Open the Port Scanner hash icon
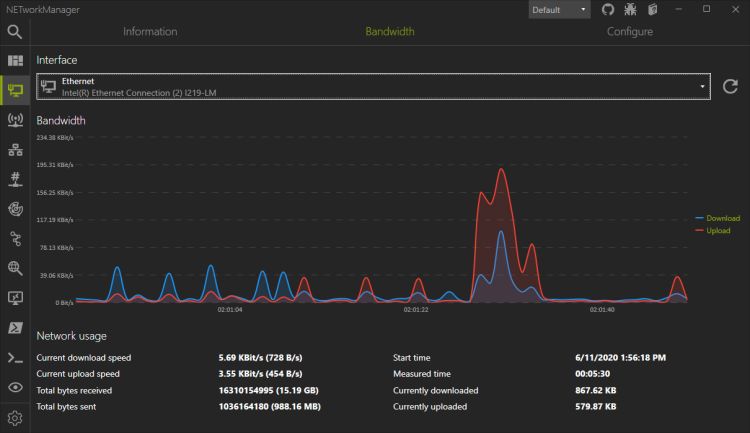750x433 pixels. tap(15, 179)
